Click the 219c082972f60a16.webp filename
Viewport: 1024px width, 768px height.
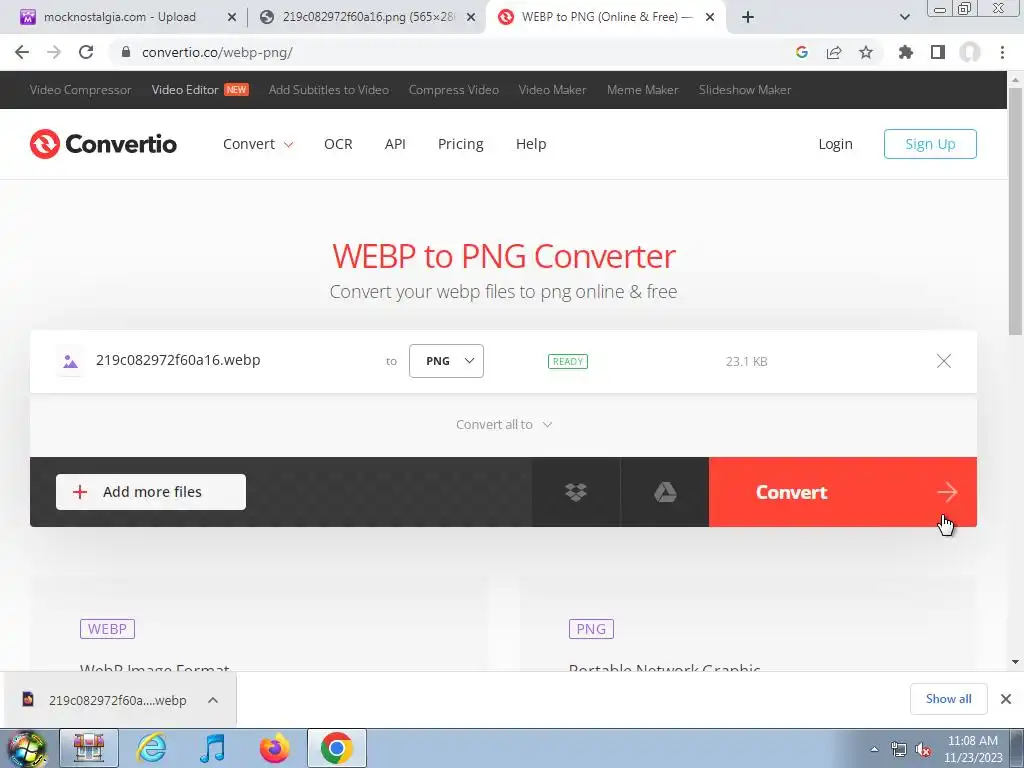pyautogui.click(x=178, y=360)
